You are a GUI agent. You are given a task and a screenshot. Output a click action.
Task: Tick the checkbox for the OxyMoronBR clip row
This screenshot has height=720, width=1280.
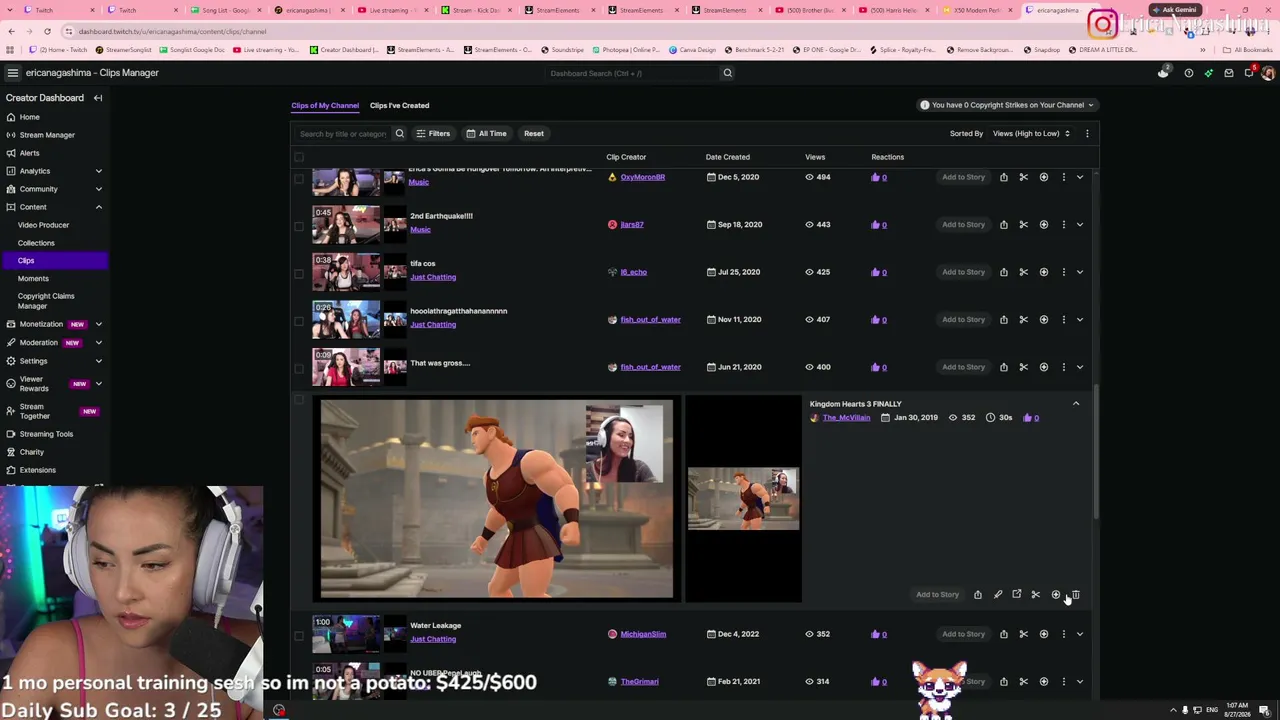299,178
